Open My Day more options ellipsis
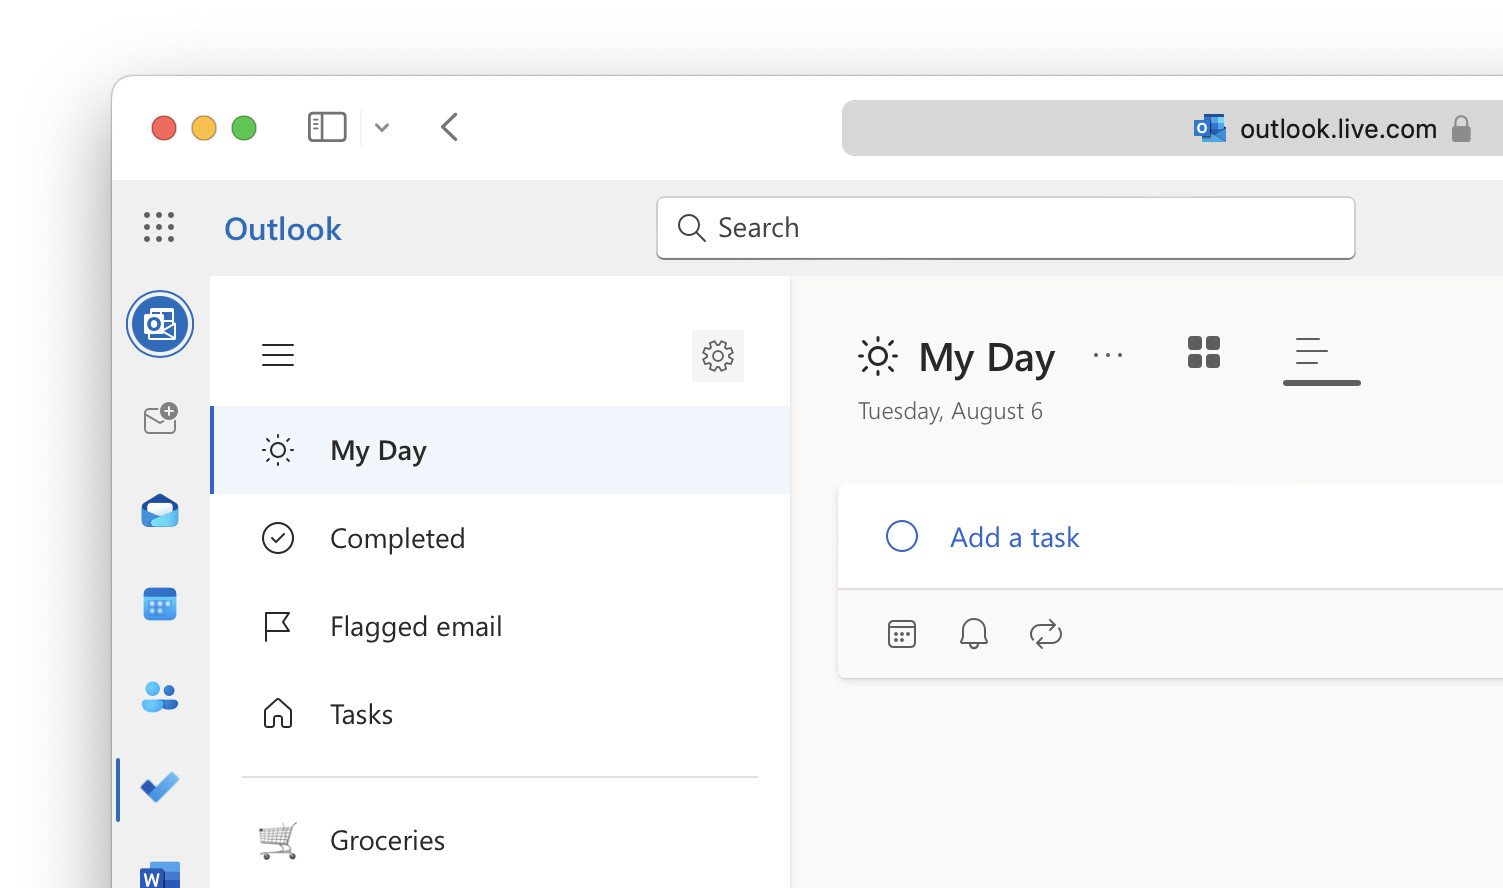The height and width of the screenshot is (888, 1503). tap(1108, 355)
